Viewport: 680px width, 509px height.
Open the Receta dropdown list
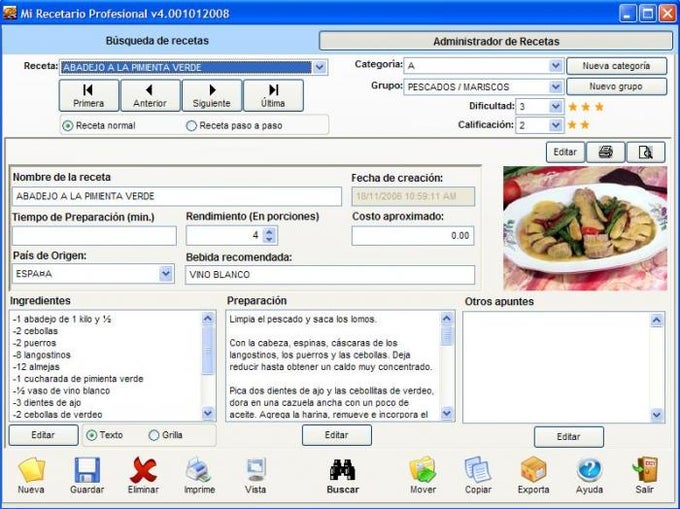pos(320,67)
